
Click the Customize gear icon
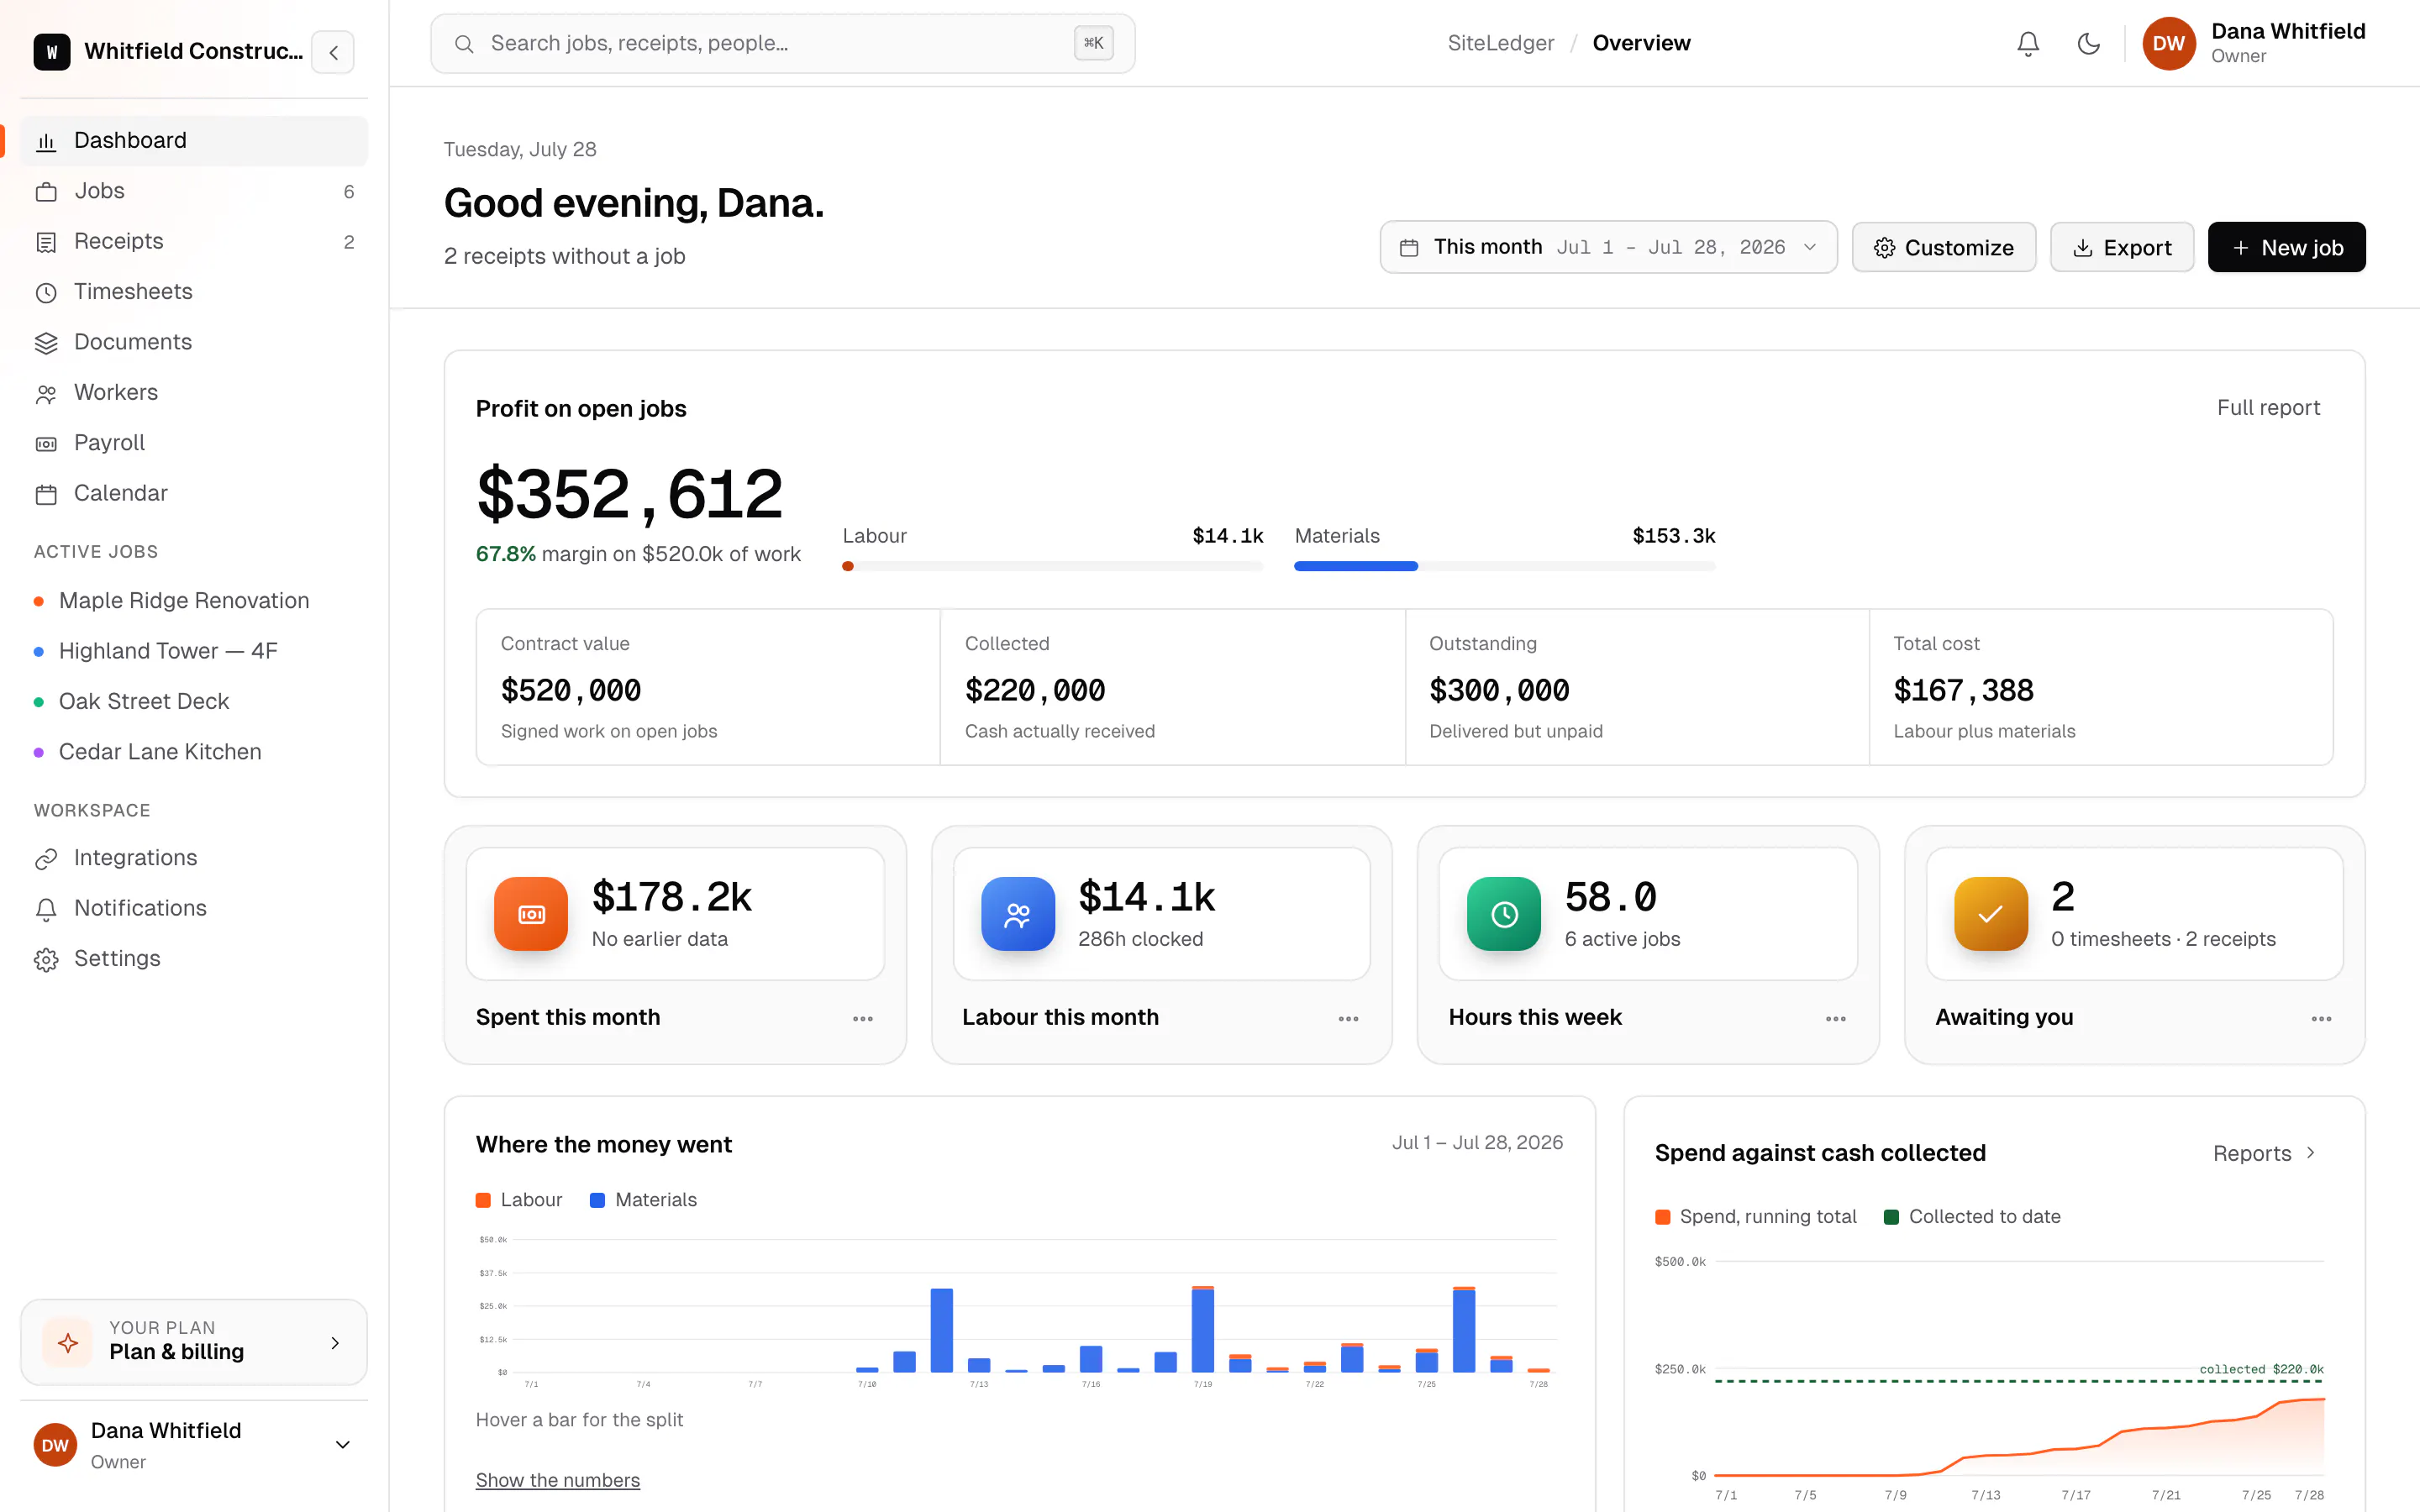[1884, 248]
